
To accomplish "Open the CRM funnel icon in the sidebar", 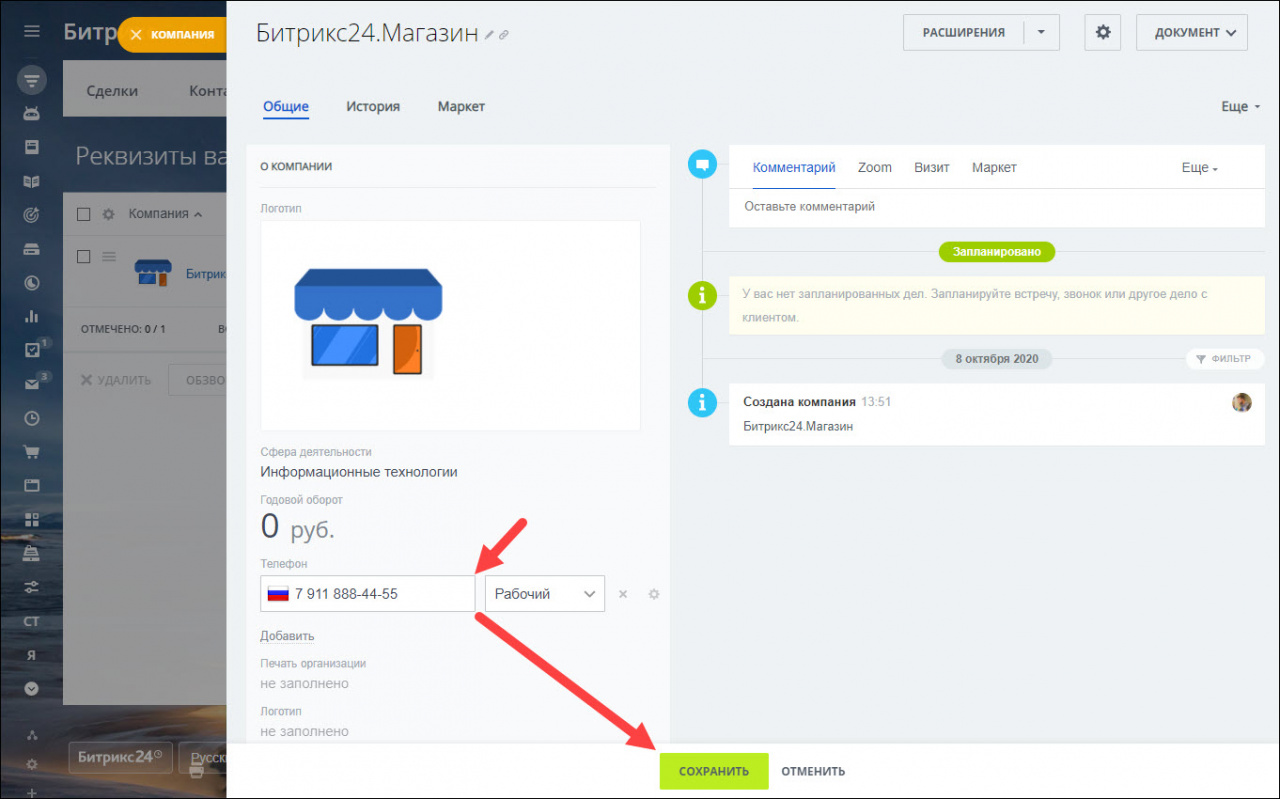I will [32, 80].
